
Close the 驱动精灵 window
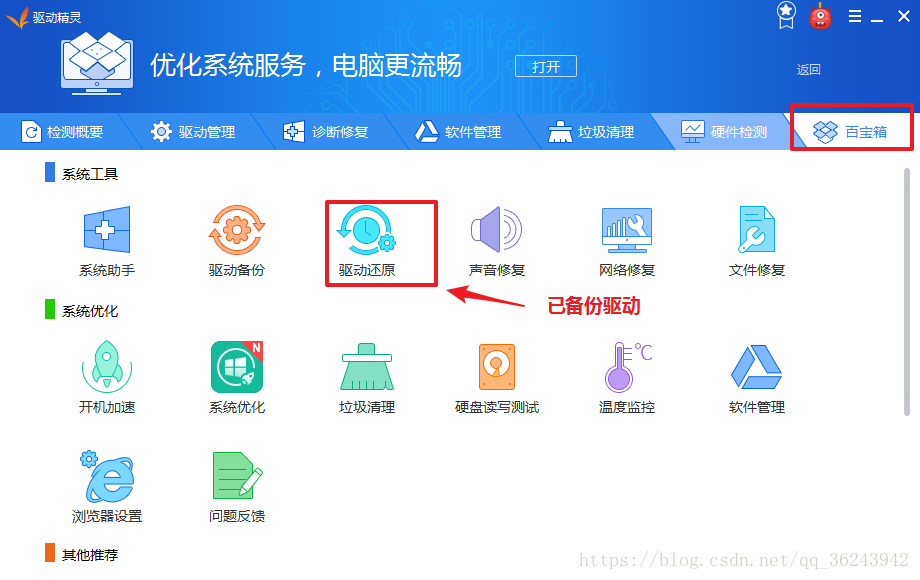[904, 16]
